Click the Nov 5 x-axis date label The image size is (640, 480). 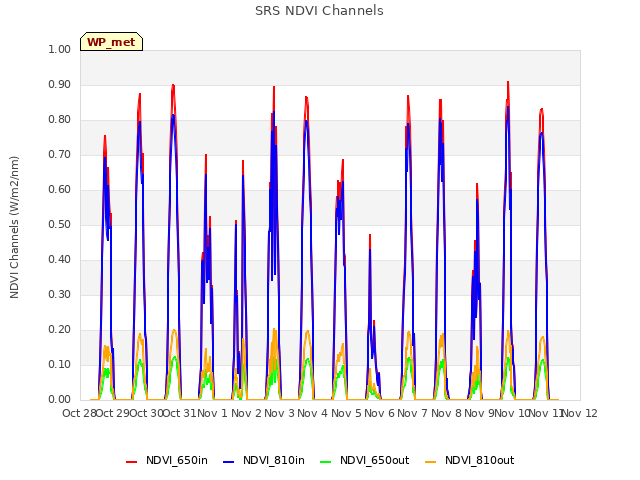(346, 413)
